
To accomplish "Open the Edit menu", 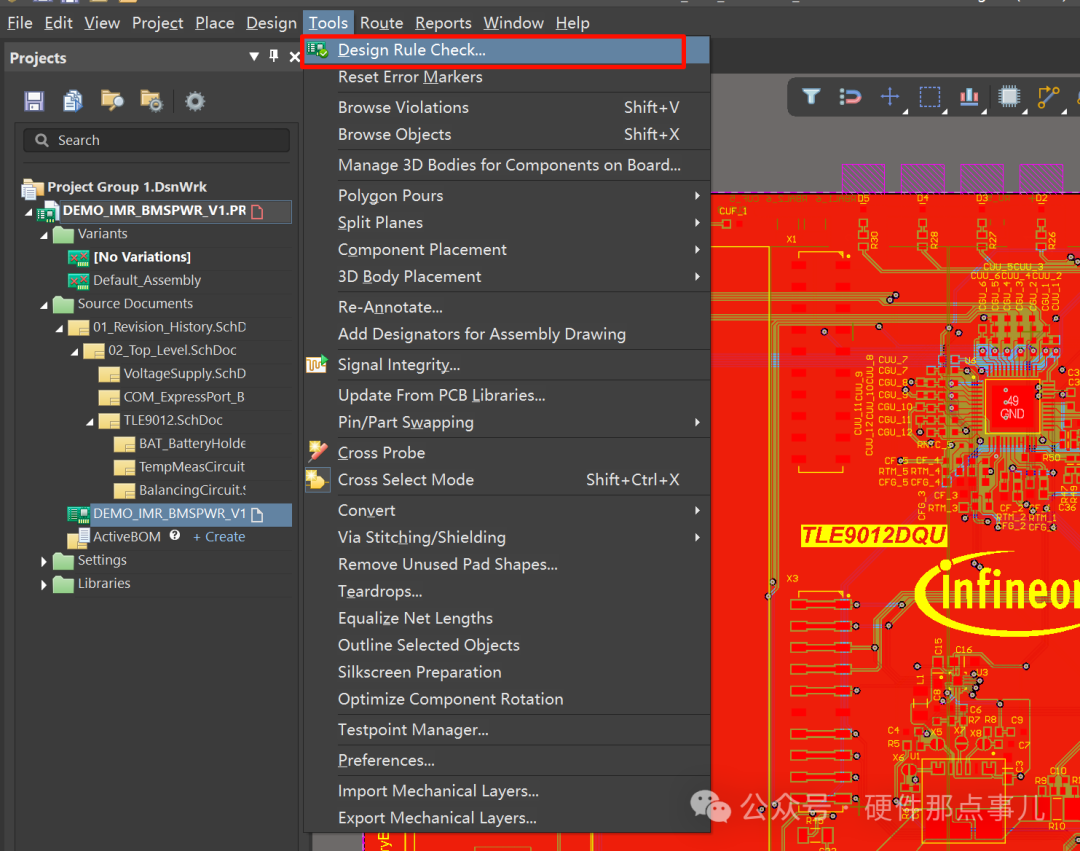I will pyautogui.click(x=59, y=23).
